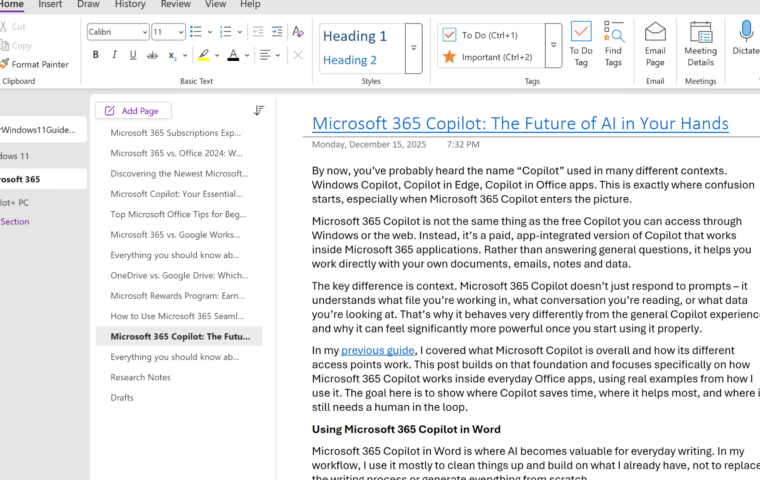Expand subscript options arrow

coord(185,55)
